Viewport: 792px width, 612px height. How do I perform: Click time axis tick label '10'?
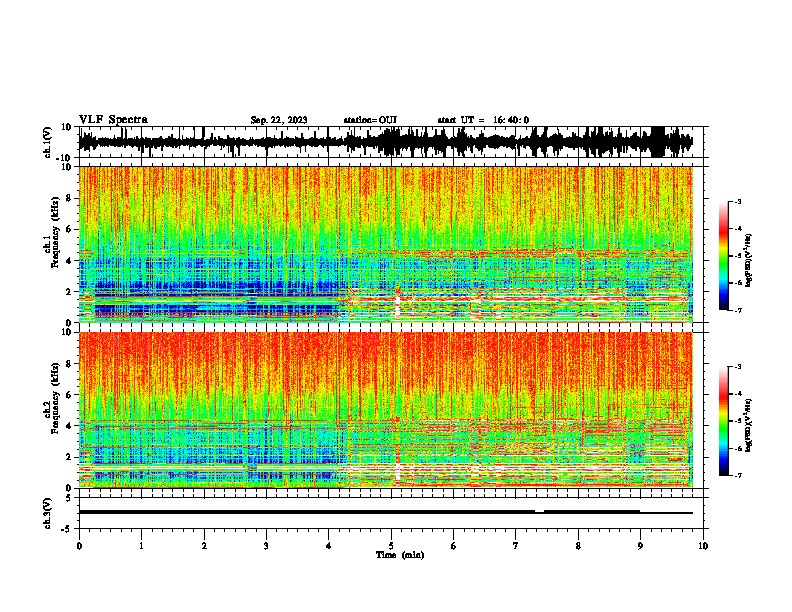point(703,546)
